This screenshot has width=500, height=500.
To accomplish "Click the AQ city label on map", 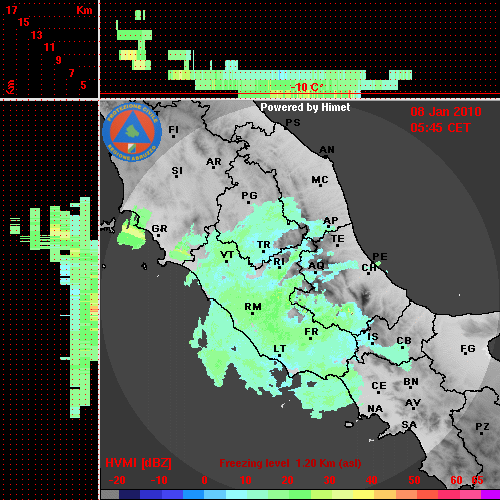I will (316, 265).
